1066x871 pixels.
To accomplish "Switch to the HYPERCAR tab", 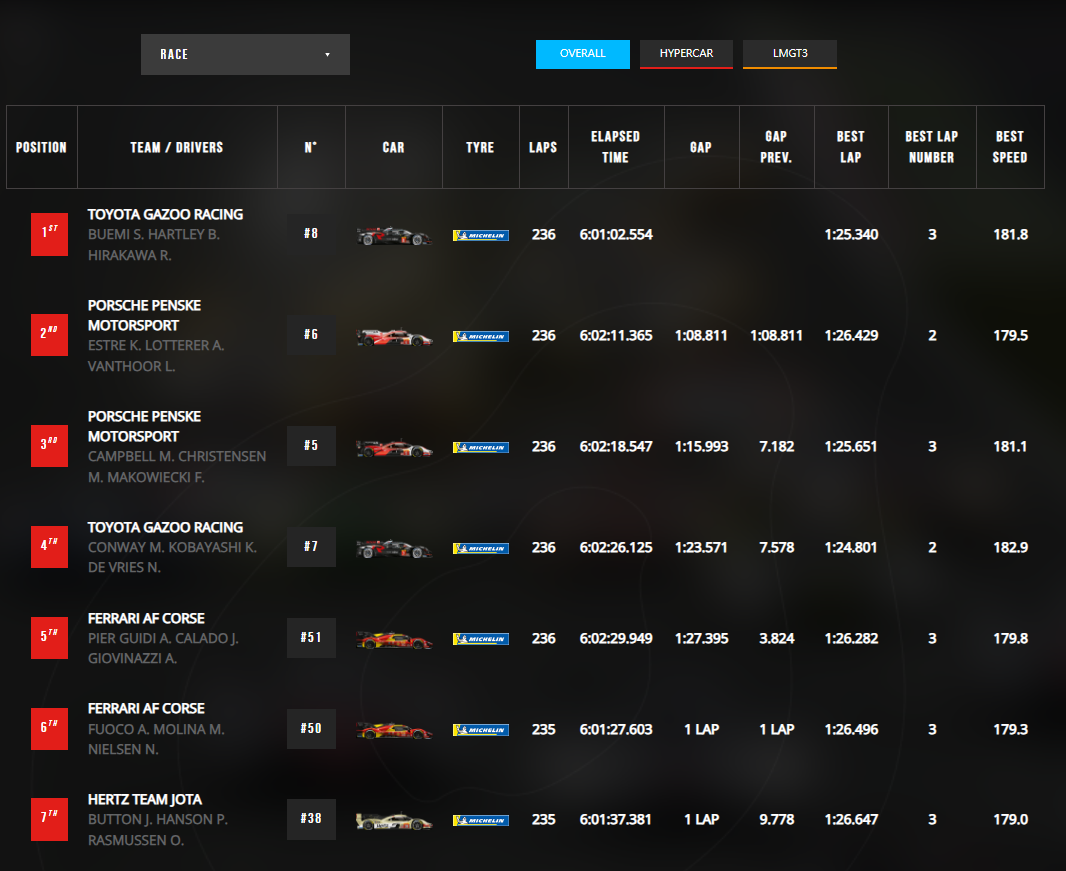I will (686, 54).
